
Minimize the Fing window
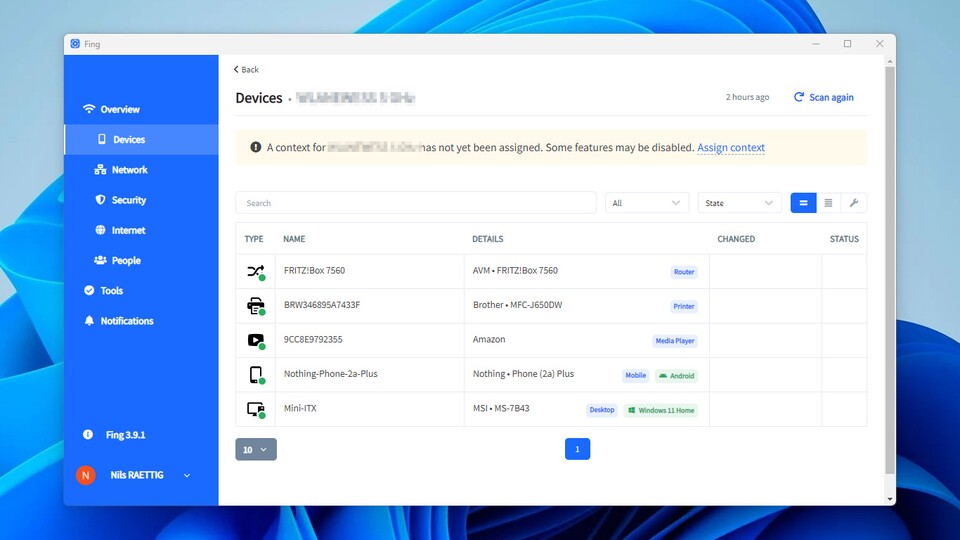pos(816,43)
